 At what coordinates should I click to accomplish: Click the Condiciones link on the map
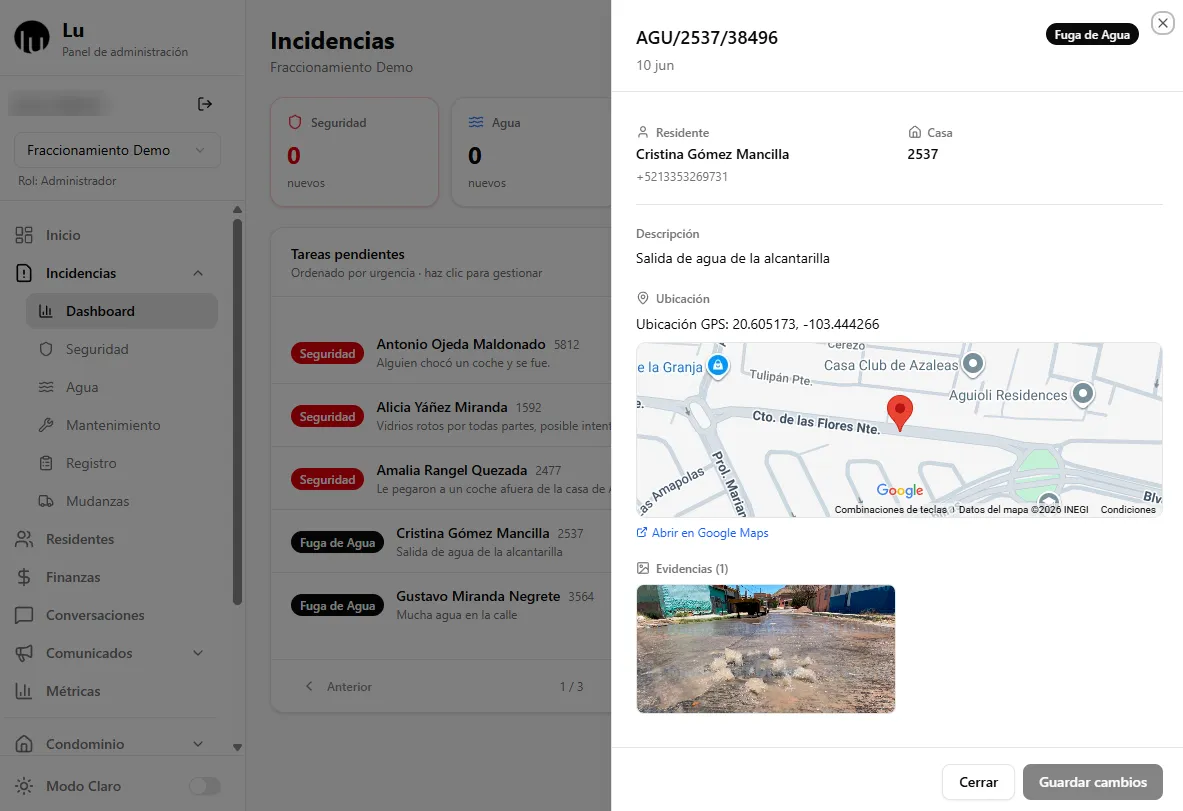point(1128,509)
